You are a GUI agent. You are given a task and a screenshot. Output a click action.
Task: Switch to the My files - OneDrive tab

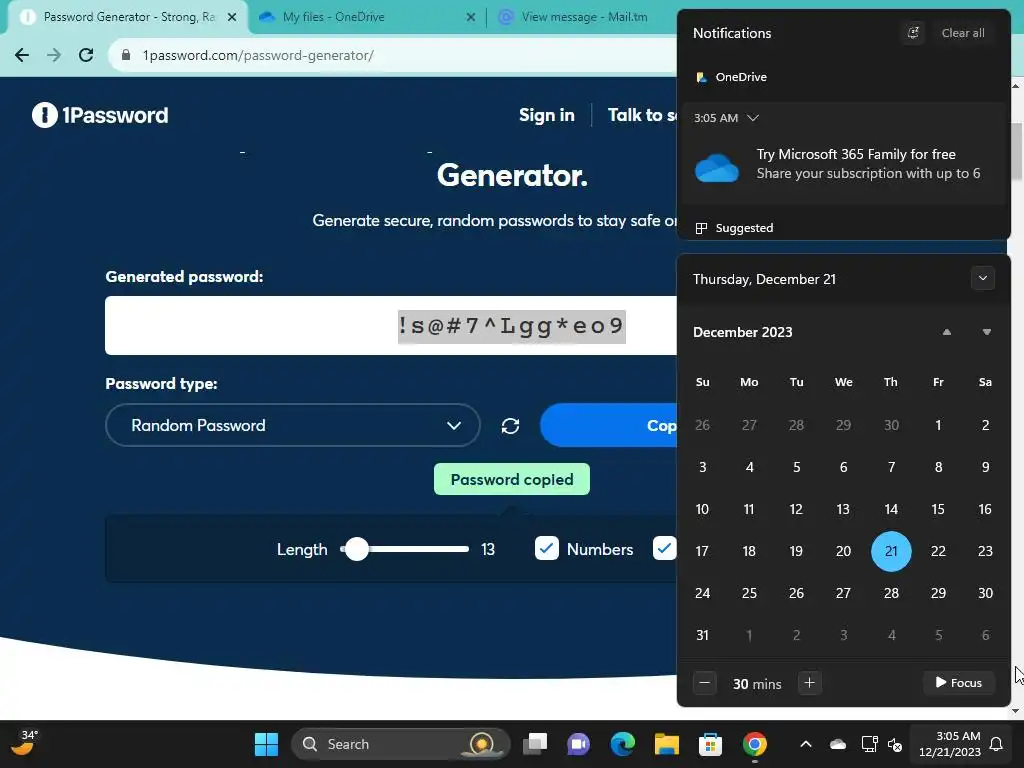click(366, 17)
